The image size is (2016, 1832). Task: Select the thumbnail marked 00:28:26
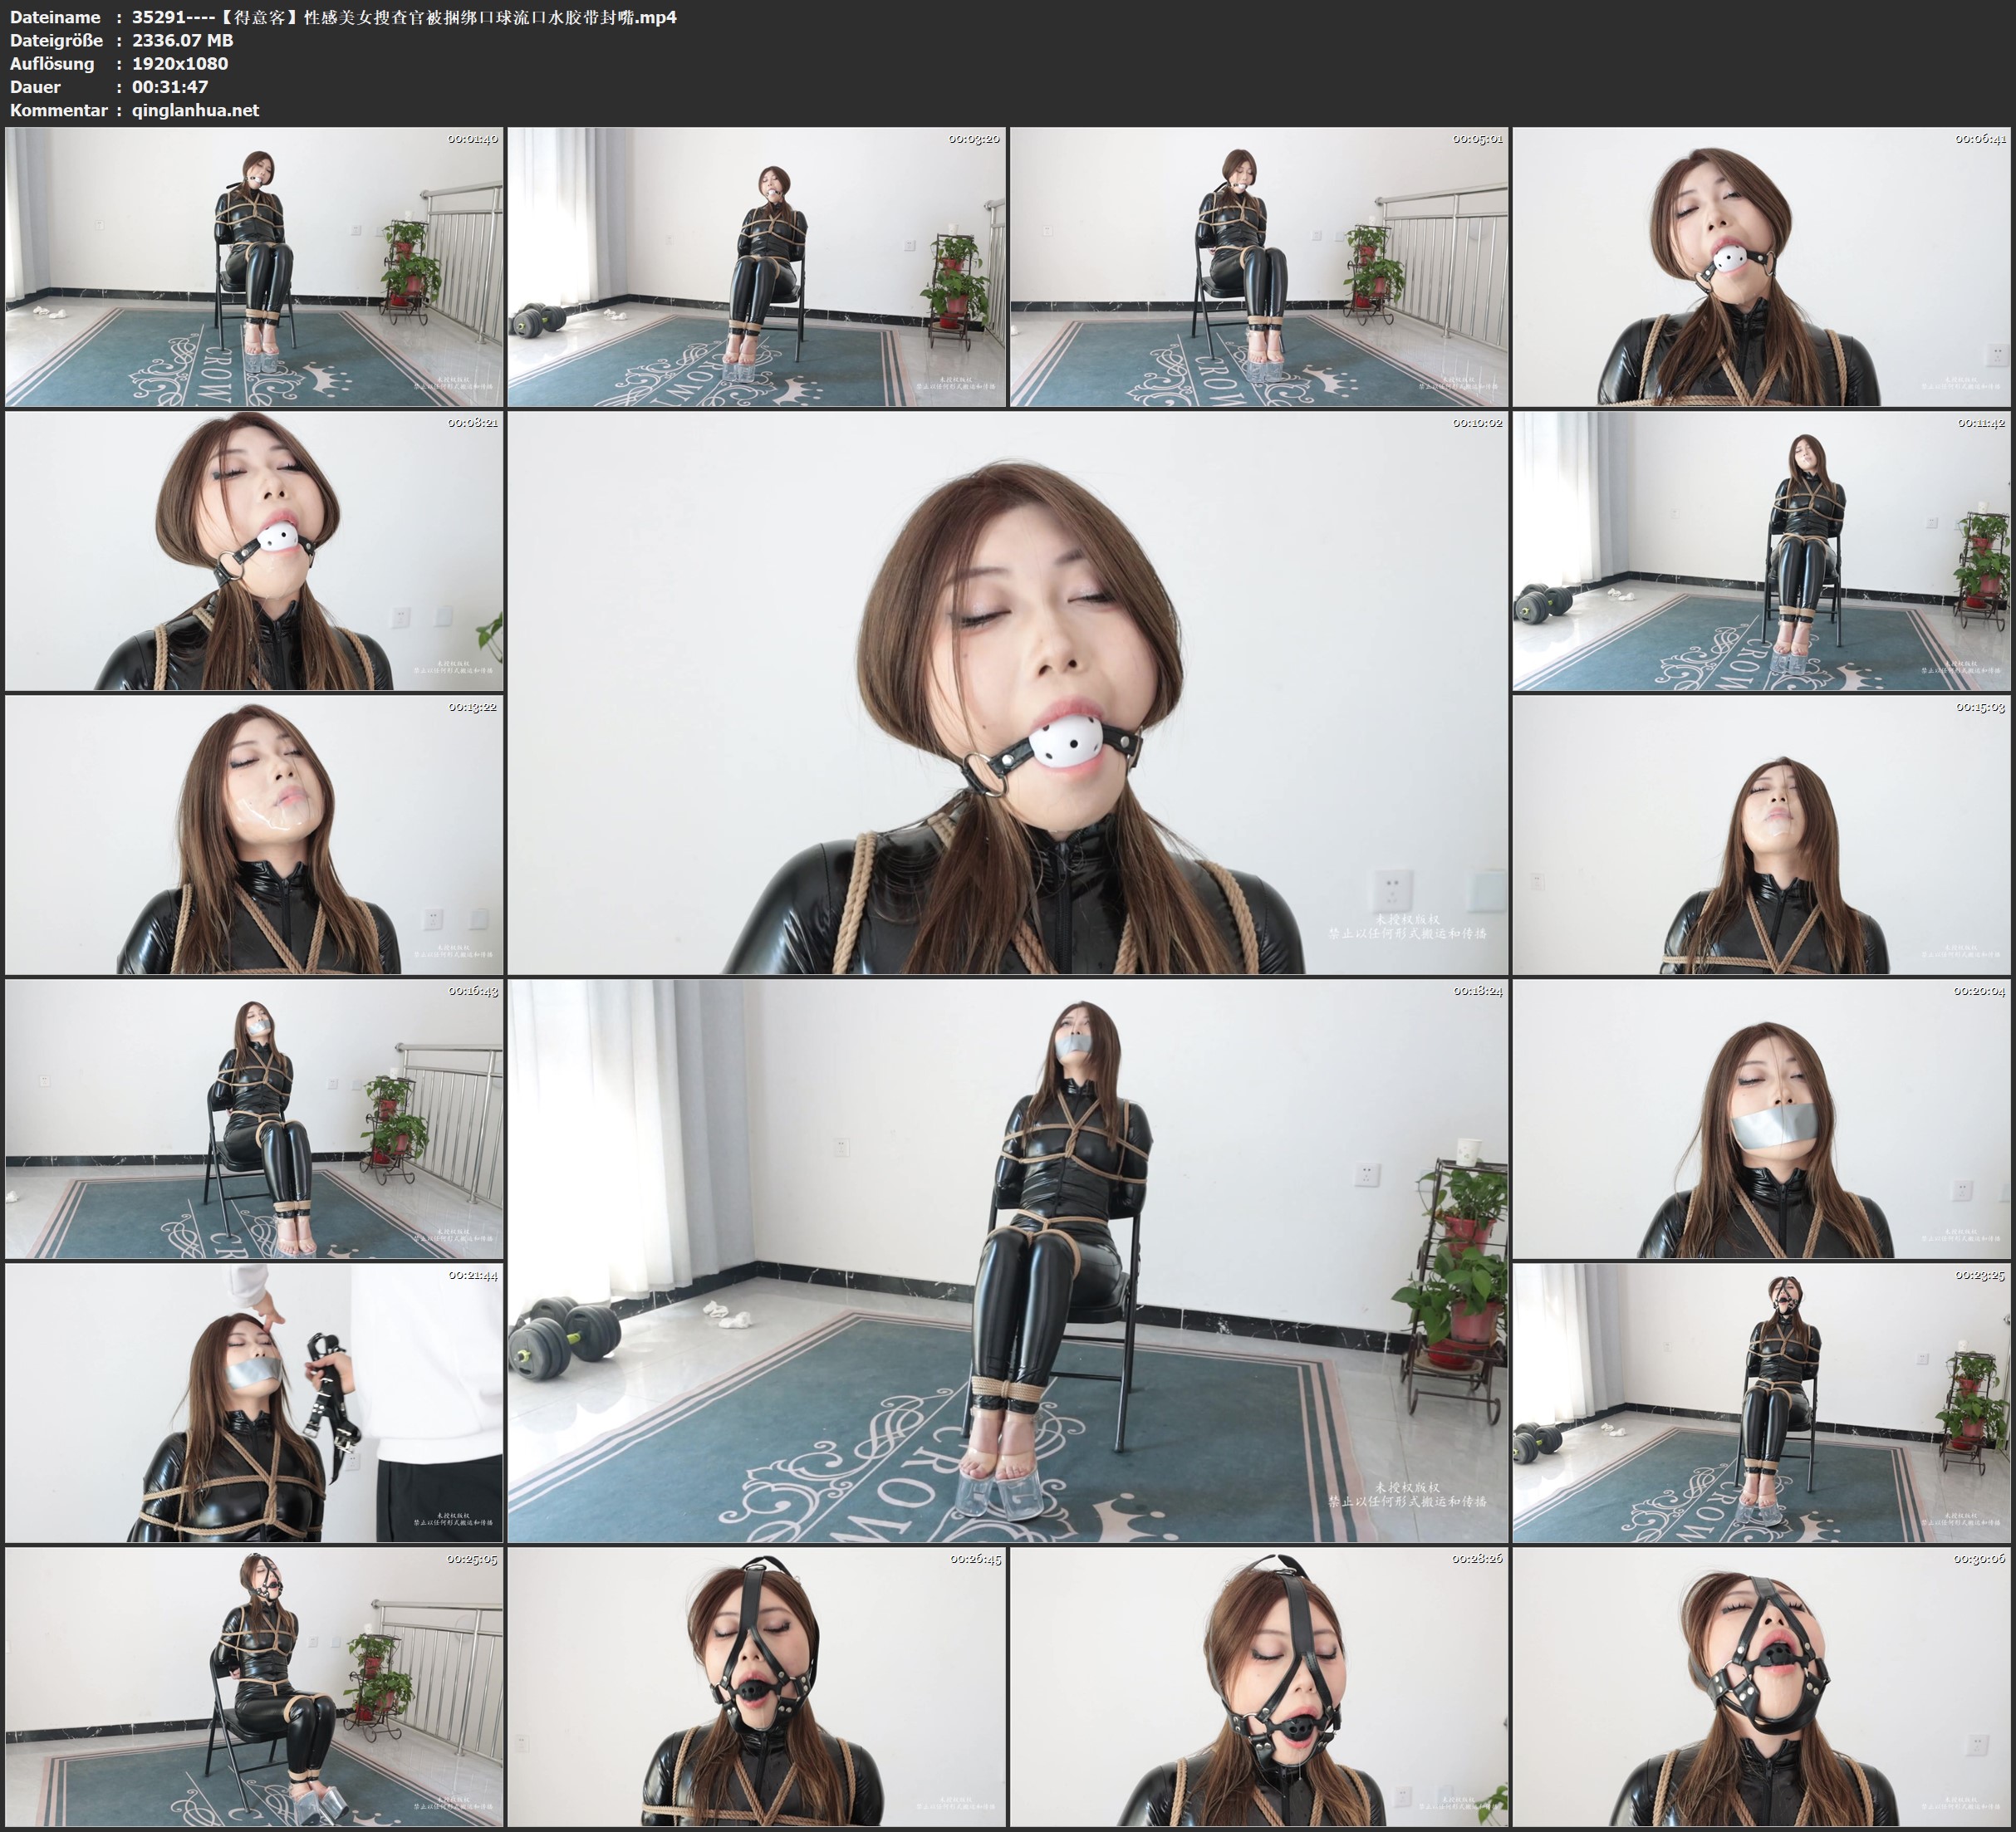[1258, 1687]
